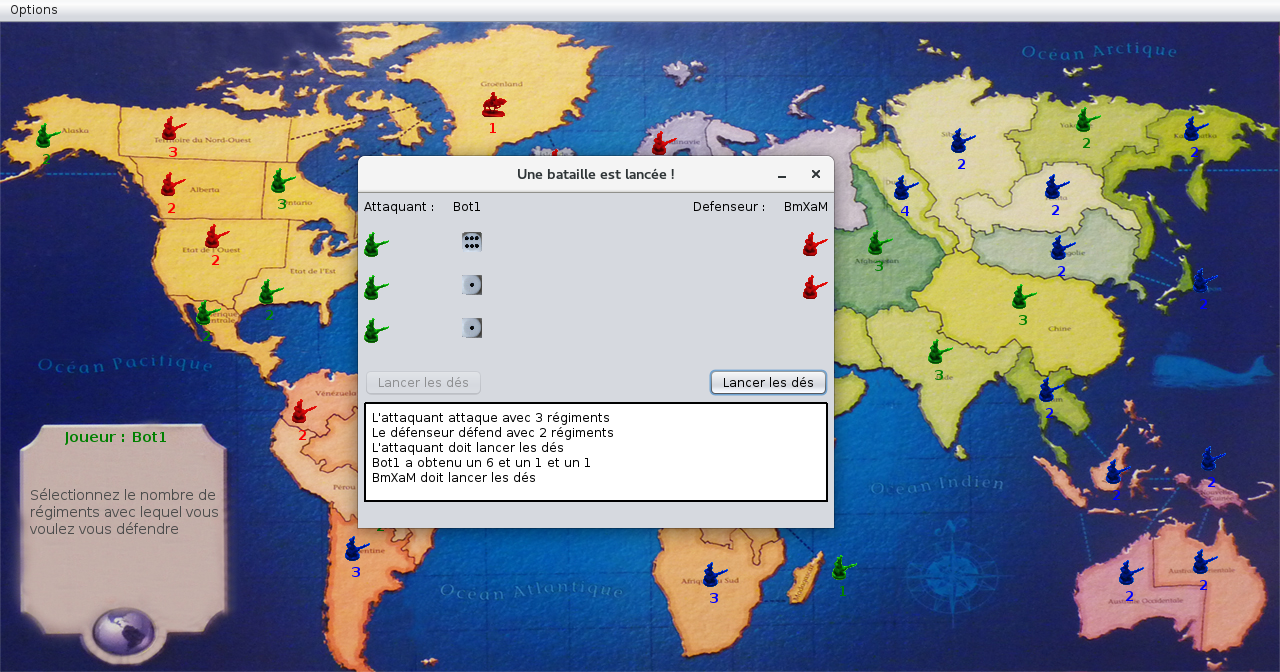Select the red army on Groenland

(x=492, y=105)
